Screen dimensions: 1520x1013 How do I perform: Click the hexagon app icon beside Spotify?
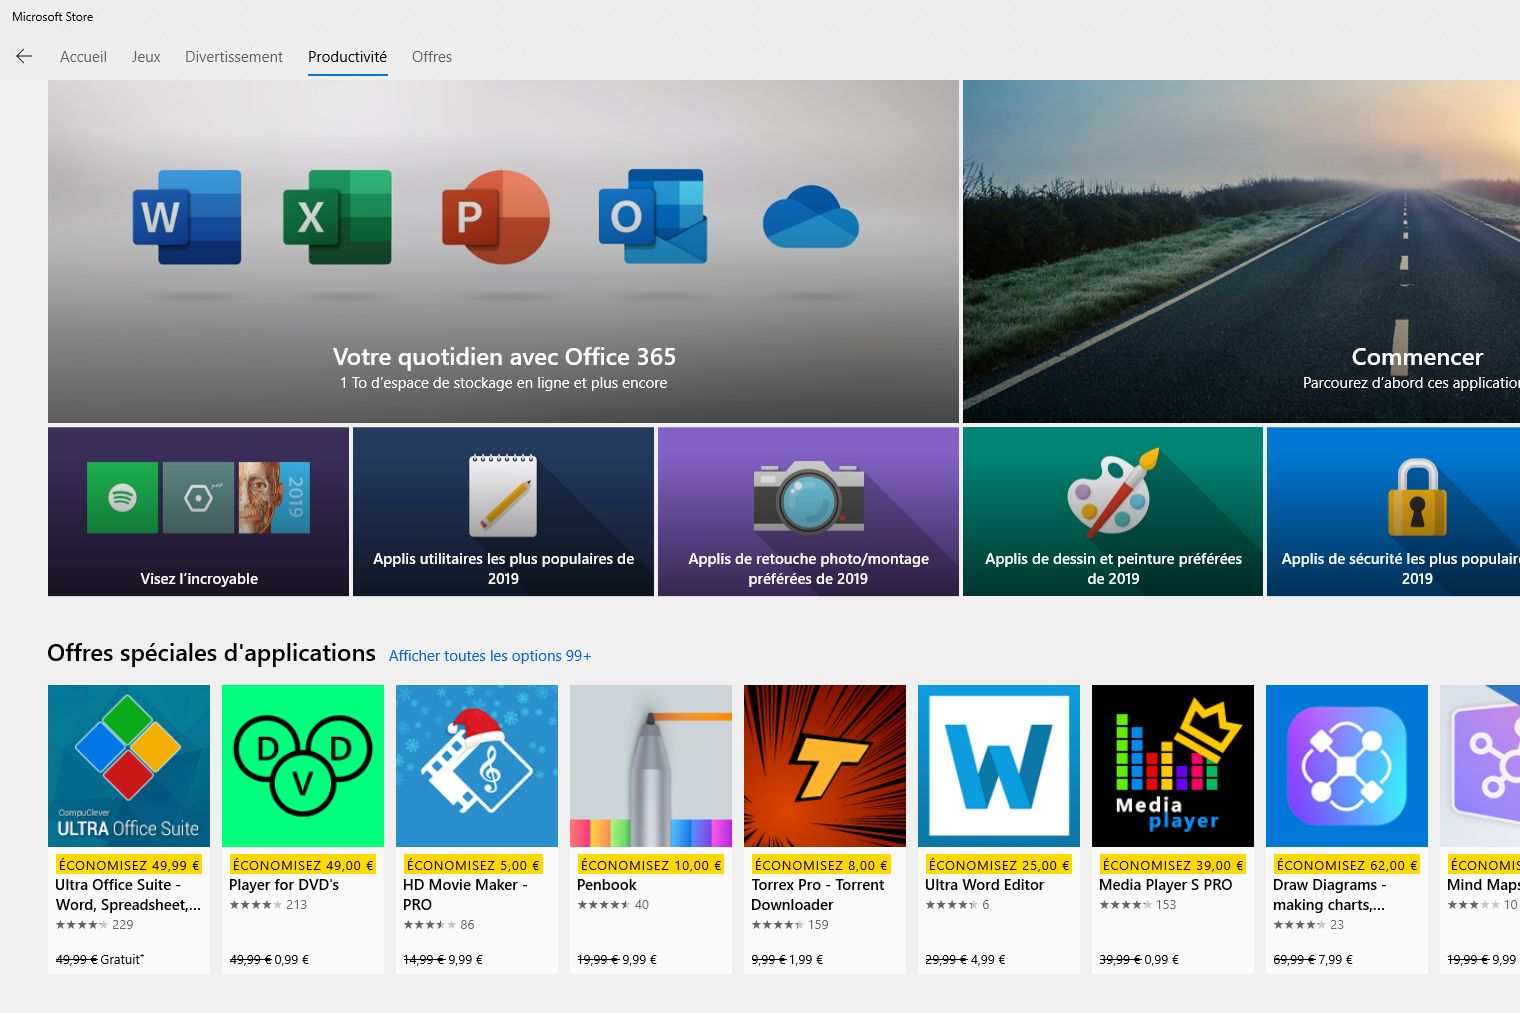click(199, 497)
